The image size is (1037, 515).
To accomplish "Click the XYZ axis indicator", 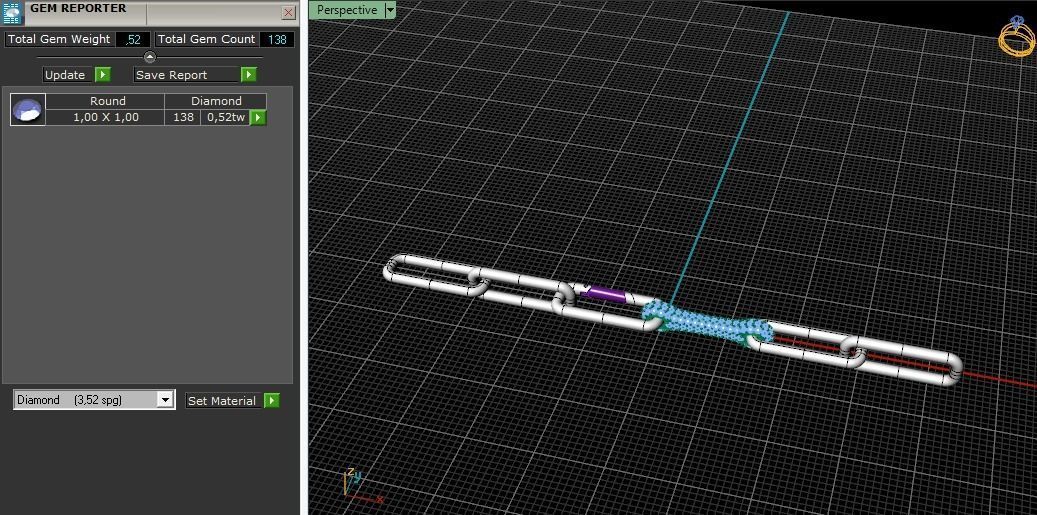I will click(360, 486).
